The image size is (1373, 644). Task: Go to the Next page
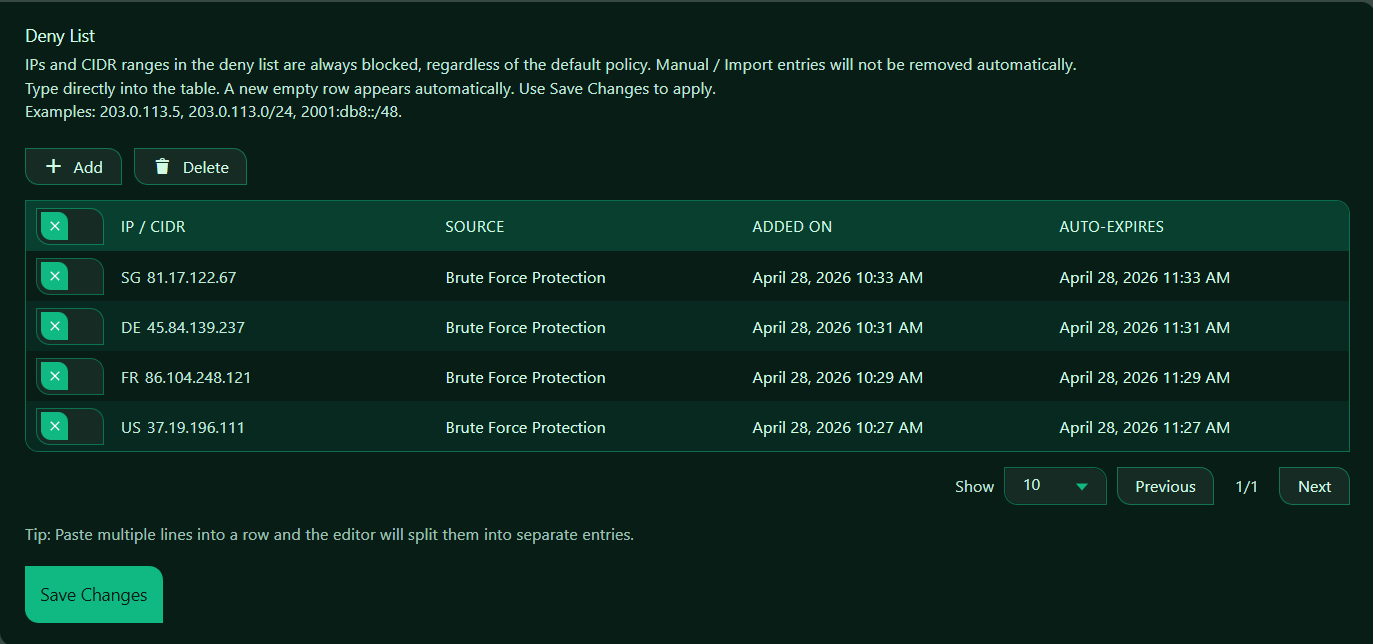(x=1314, y=487)
